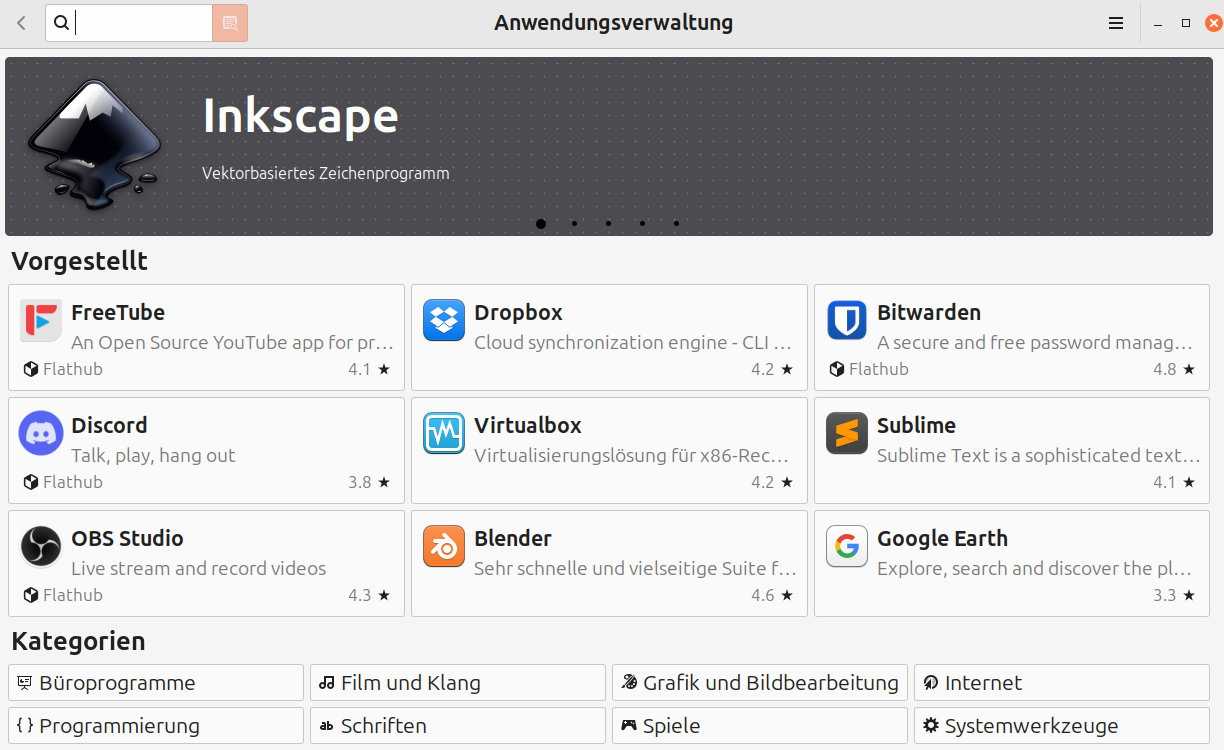This screenshot has width=1224, height=750.
Task: Open the Inkscape featured banner
Action: click(x=609, y=146)
